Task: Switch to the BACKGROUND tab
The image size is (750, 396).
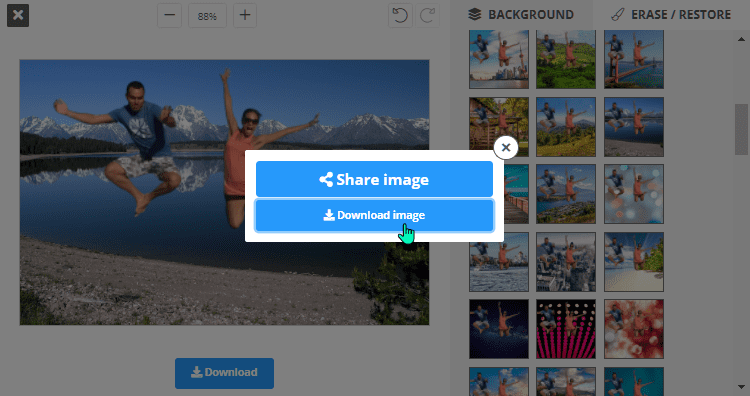Action: 521,15
